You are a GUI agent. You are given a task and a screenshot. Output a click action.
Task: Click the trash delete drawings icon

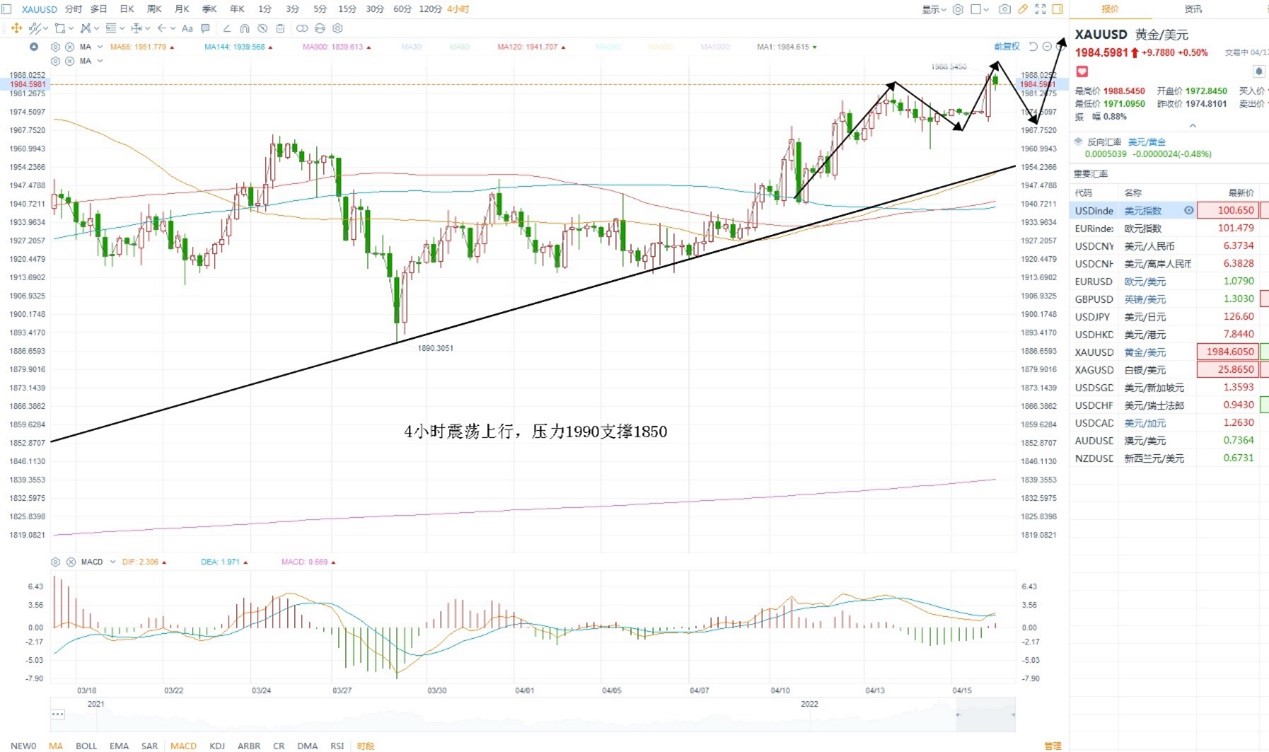point(280,28)
